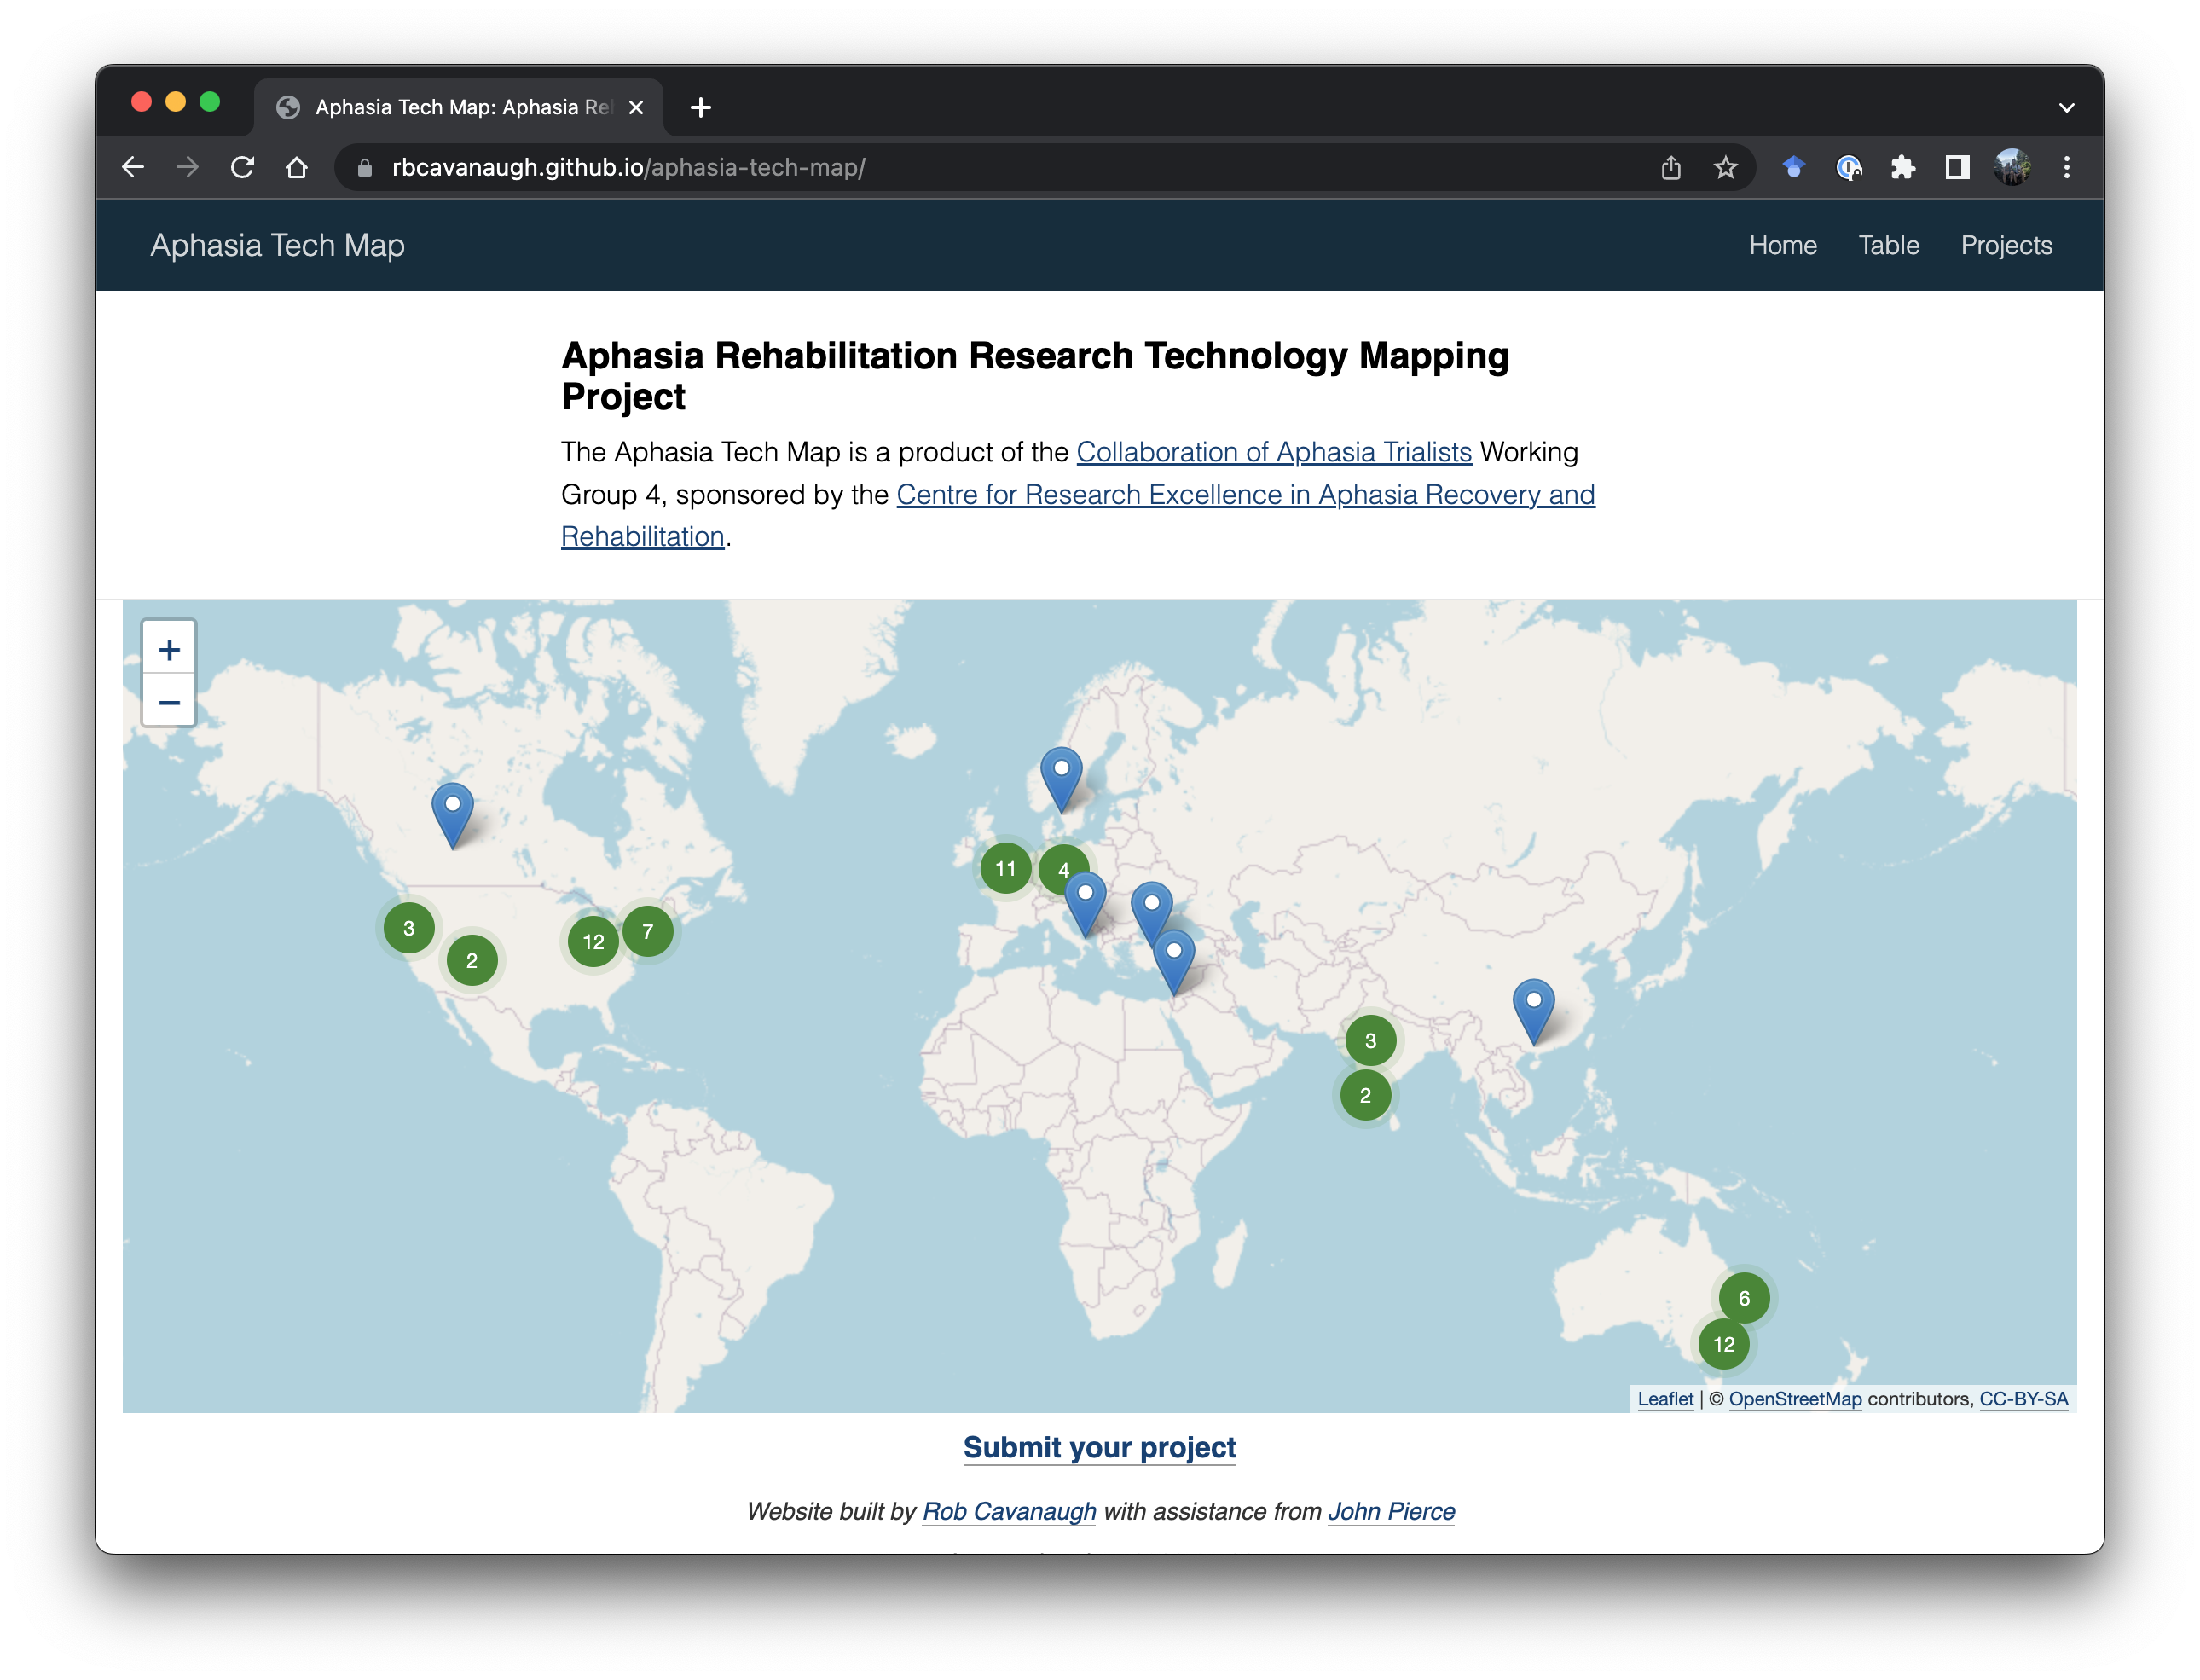Screen dimensions: 2200x1680
Task: Open the Home navigation link
Action: click(1782, 245)
